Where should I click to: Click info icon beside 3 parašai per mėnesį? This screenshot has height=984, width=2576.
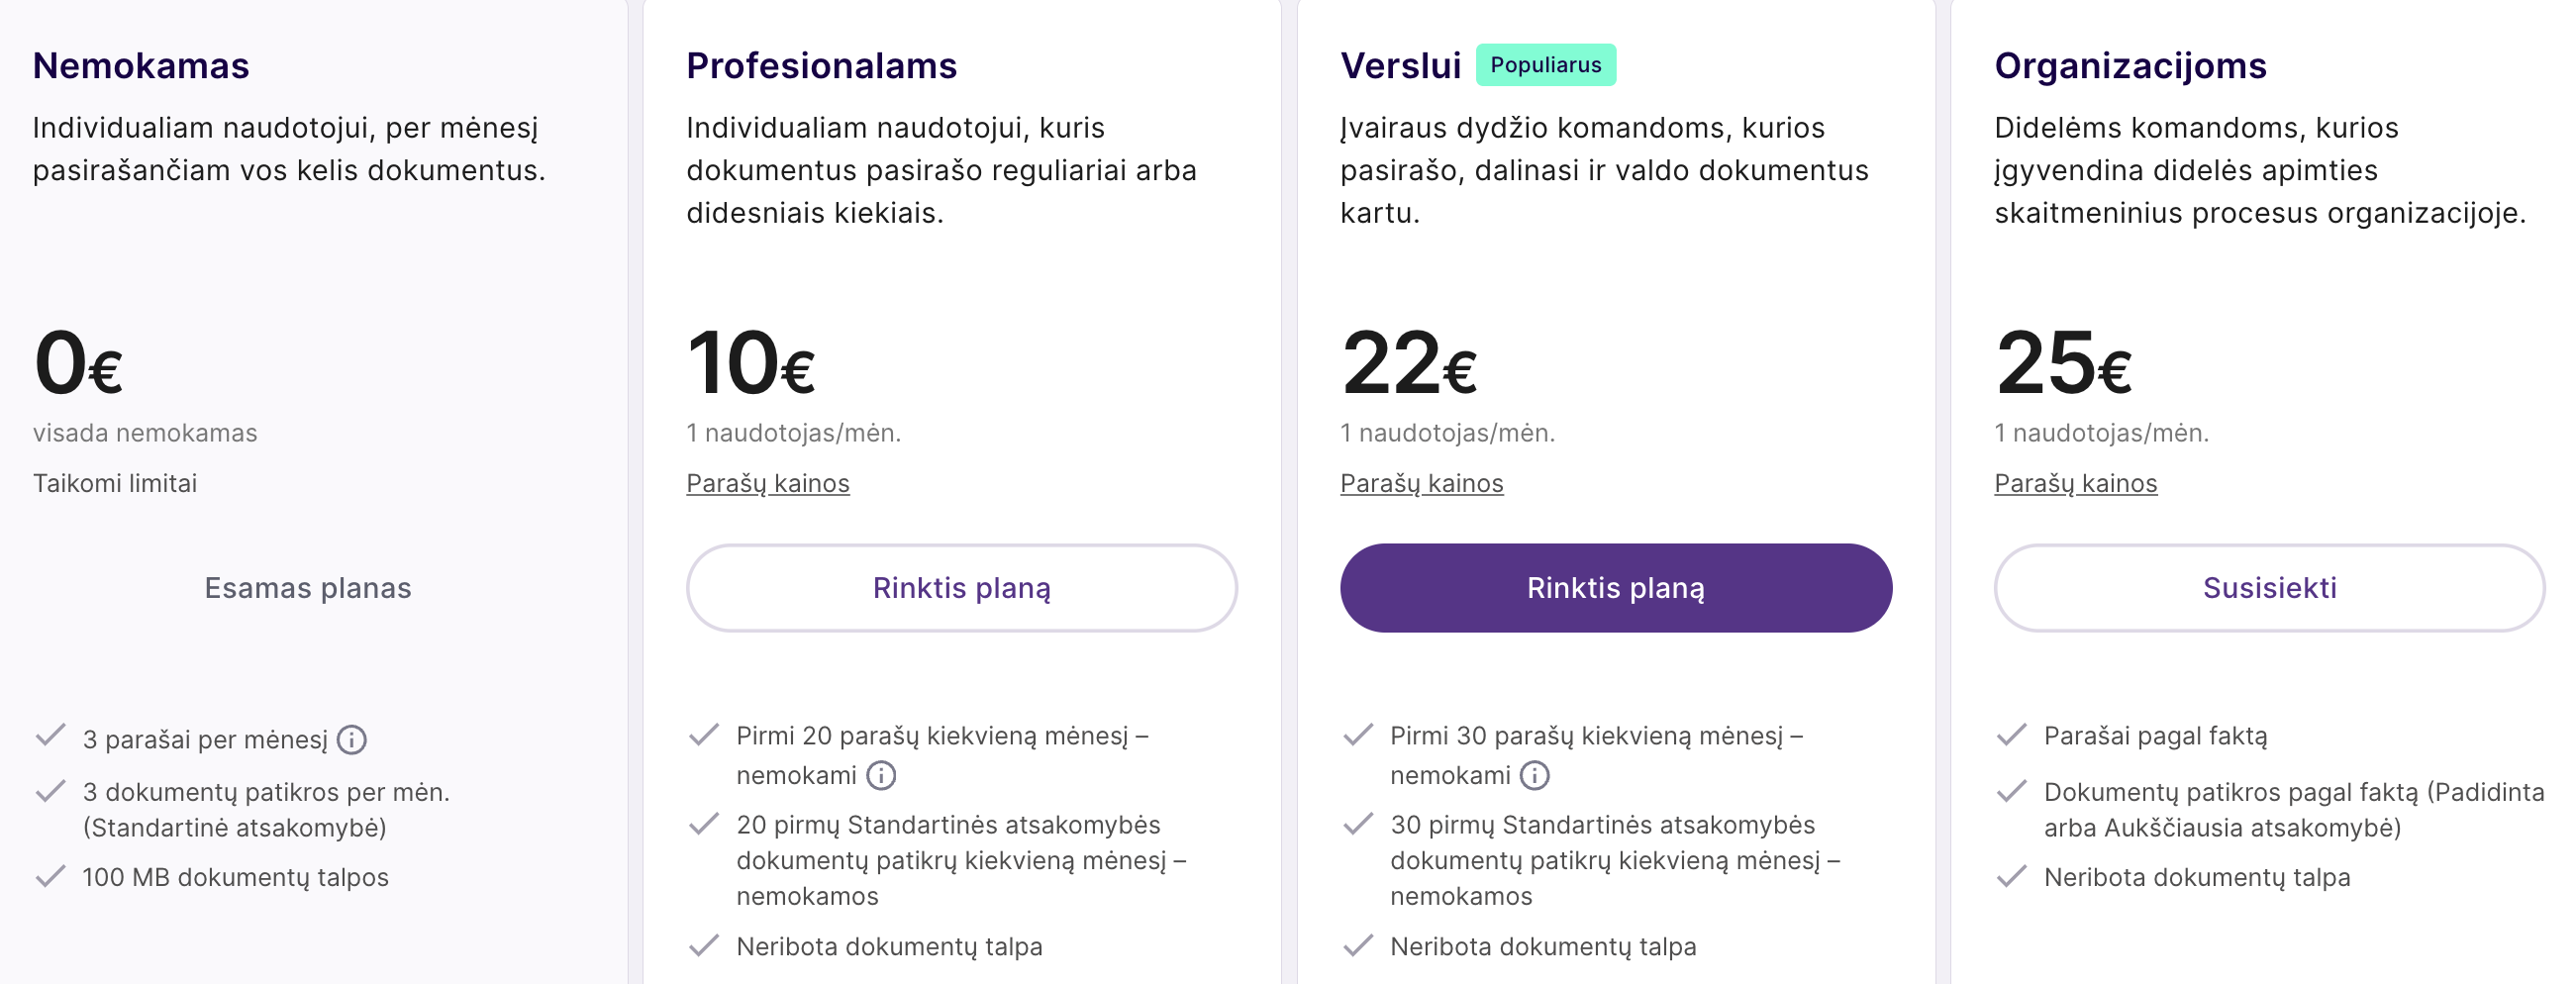[351, 740]
